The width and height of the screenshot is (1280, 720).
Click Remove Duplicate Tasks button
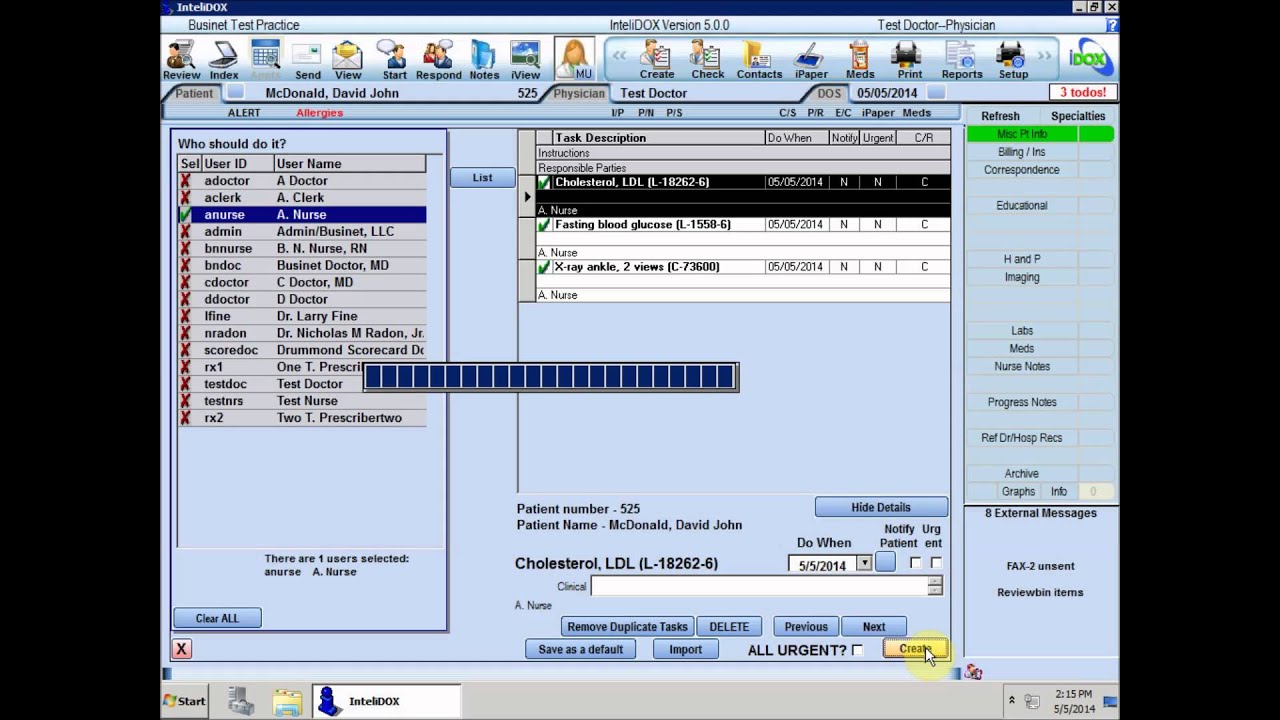[627, 627]
